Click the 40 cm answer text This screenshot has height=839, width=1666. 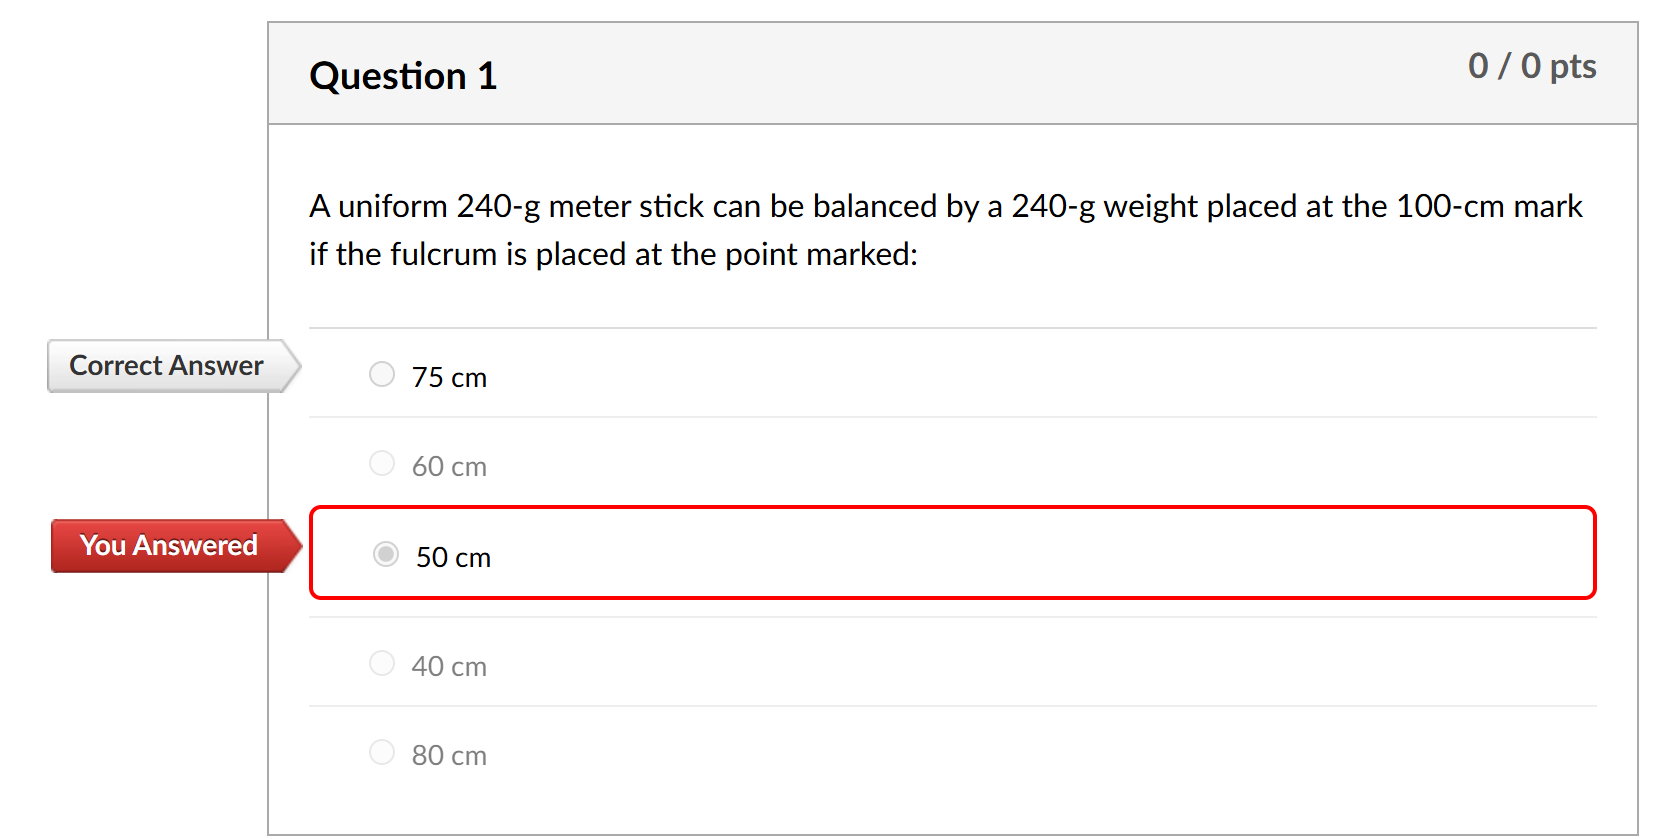[449, 665]
